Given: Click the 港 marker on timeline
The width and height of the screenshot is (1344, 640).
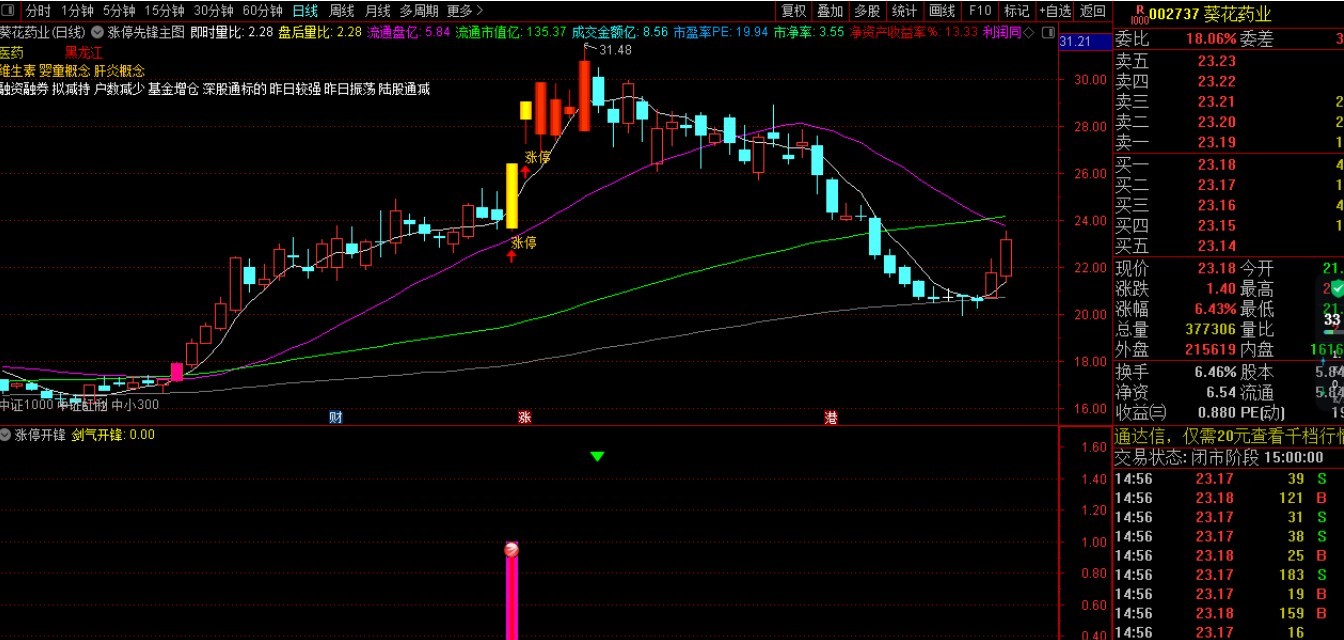Looking at the screenshot, I should click(x=830, y=417).
